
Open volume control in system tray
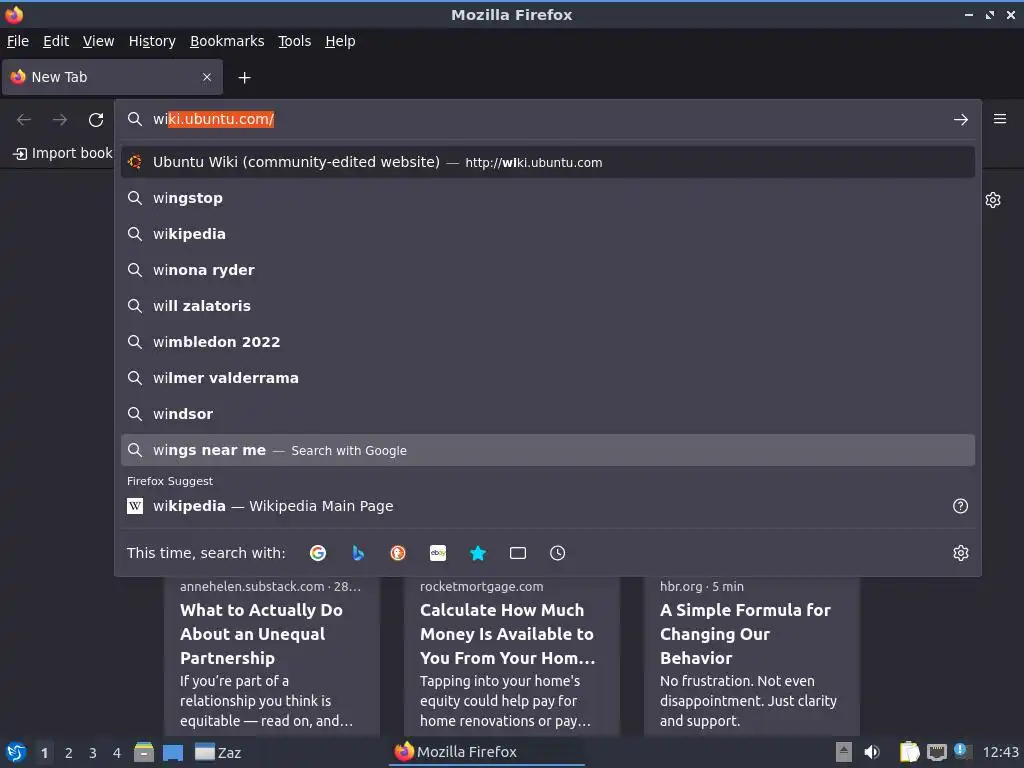point(872,752)
